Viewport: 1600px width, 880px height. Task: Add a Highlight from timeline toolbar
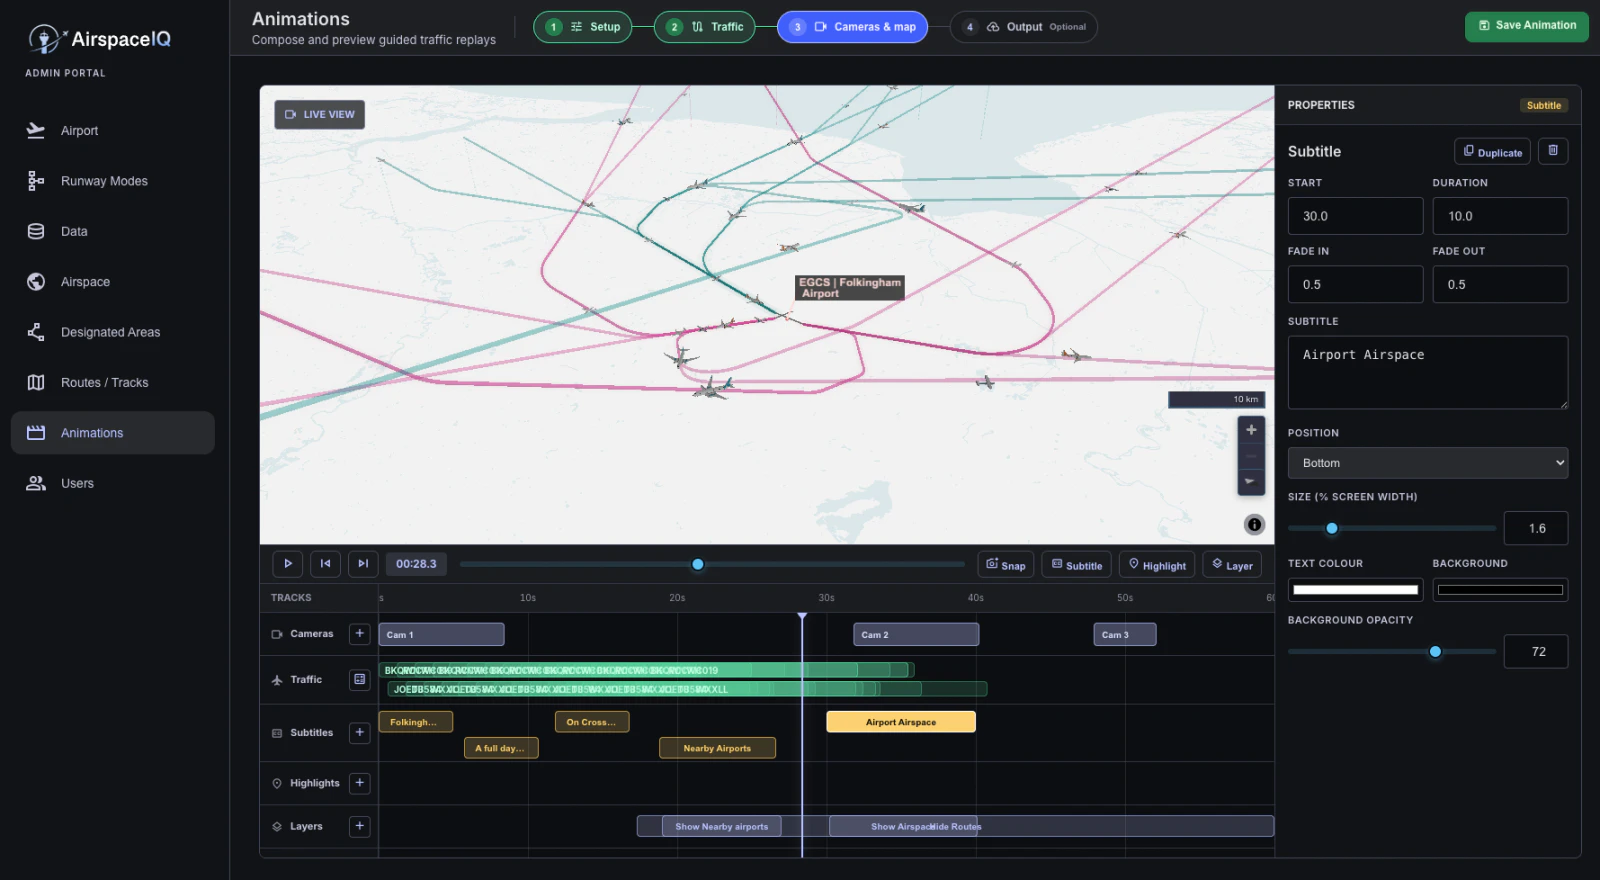[1157, 565]
